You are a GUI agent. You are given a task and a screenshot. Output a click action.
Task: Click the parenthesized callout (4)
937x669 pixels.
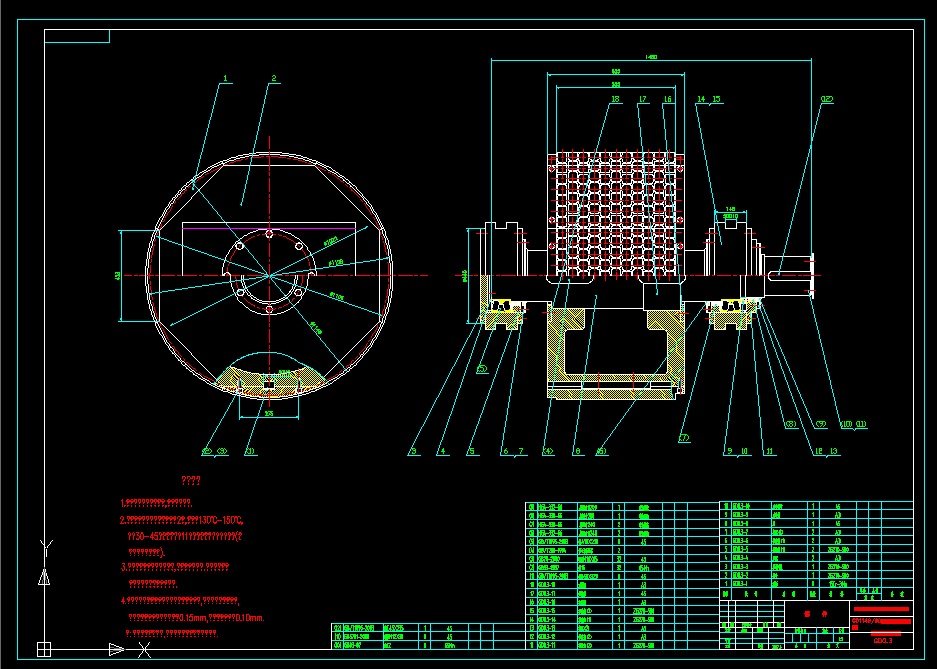tap(548, 452)
